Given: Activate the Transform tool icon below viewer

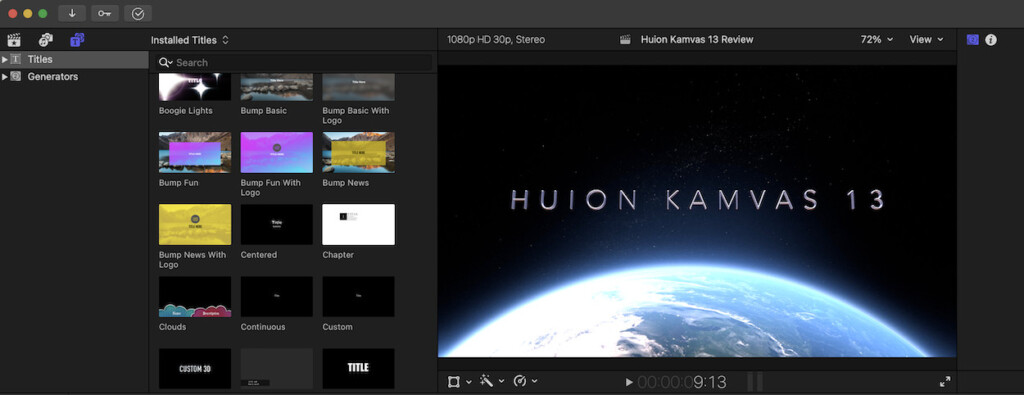Looking at the screenshot, I should 454,381.
